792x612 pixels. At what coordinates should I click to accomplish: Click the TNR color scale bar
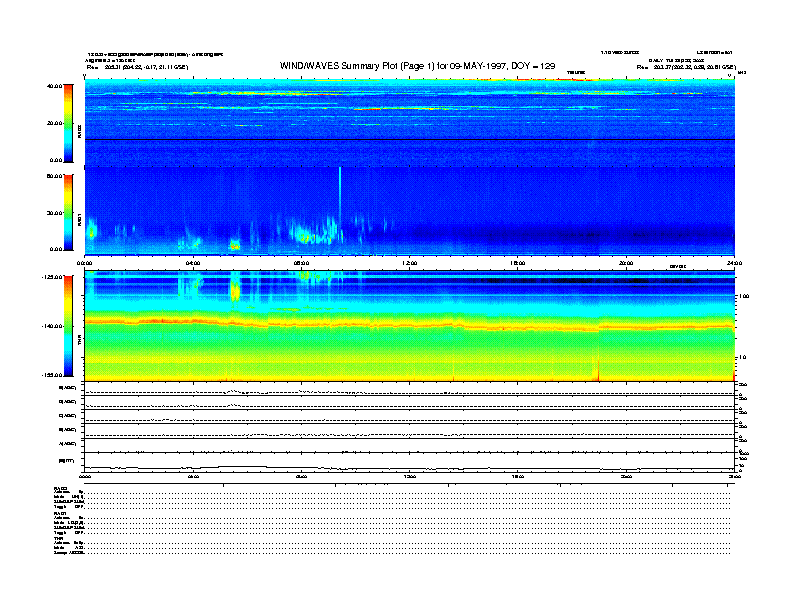click(68, 326)
